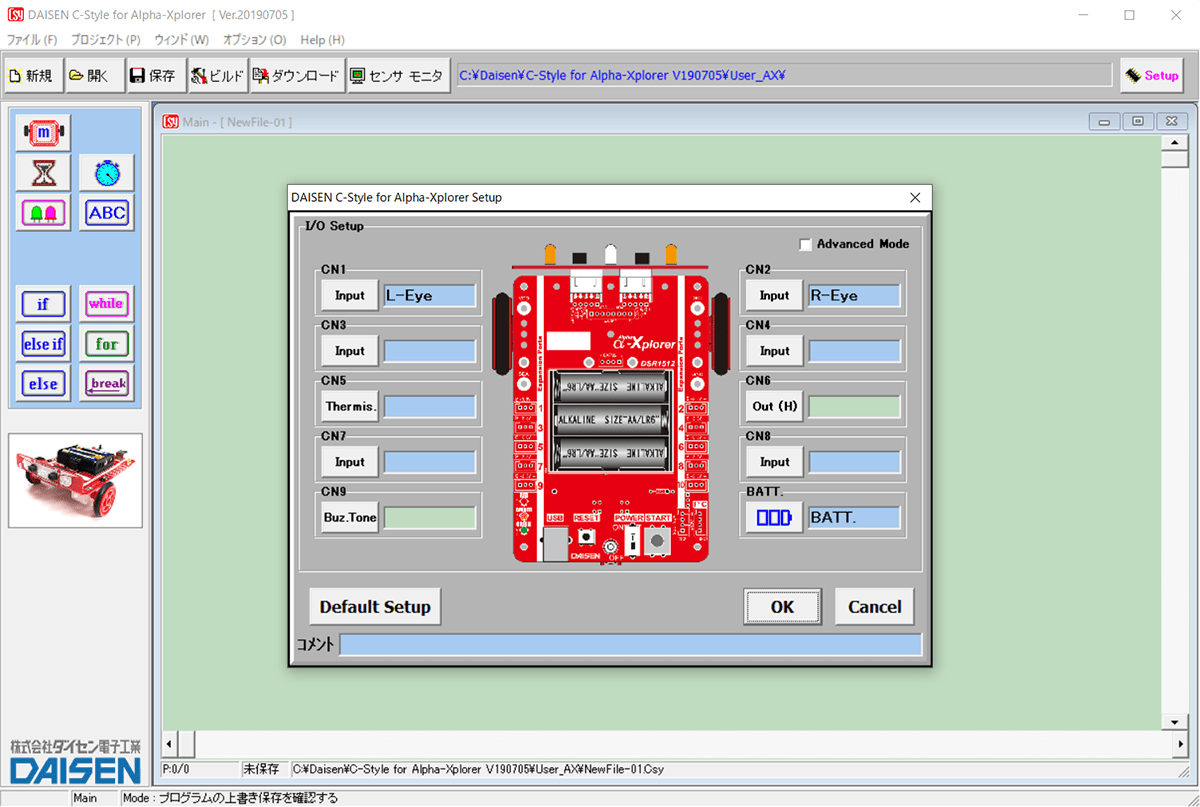Toggle CN4 Input mode button
Image resolution: width=1200 pixels, height=807 pixels.
click(x=775, y=351)
